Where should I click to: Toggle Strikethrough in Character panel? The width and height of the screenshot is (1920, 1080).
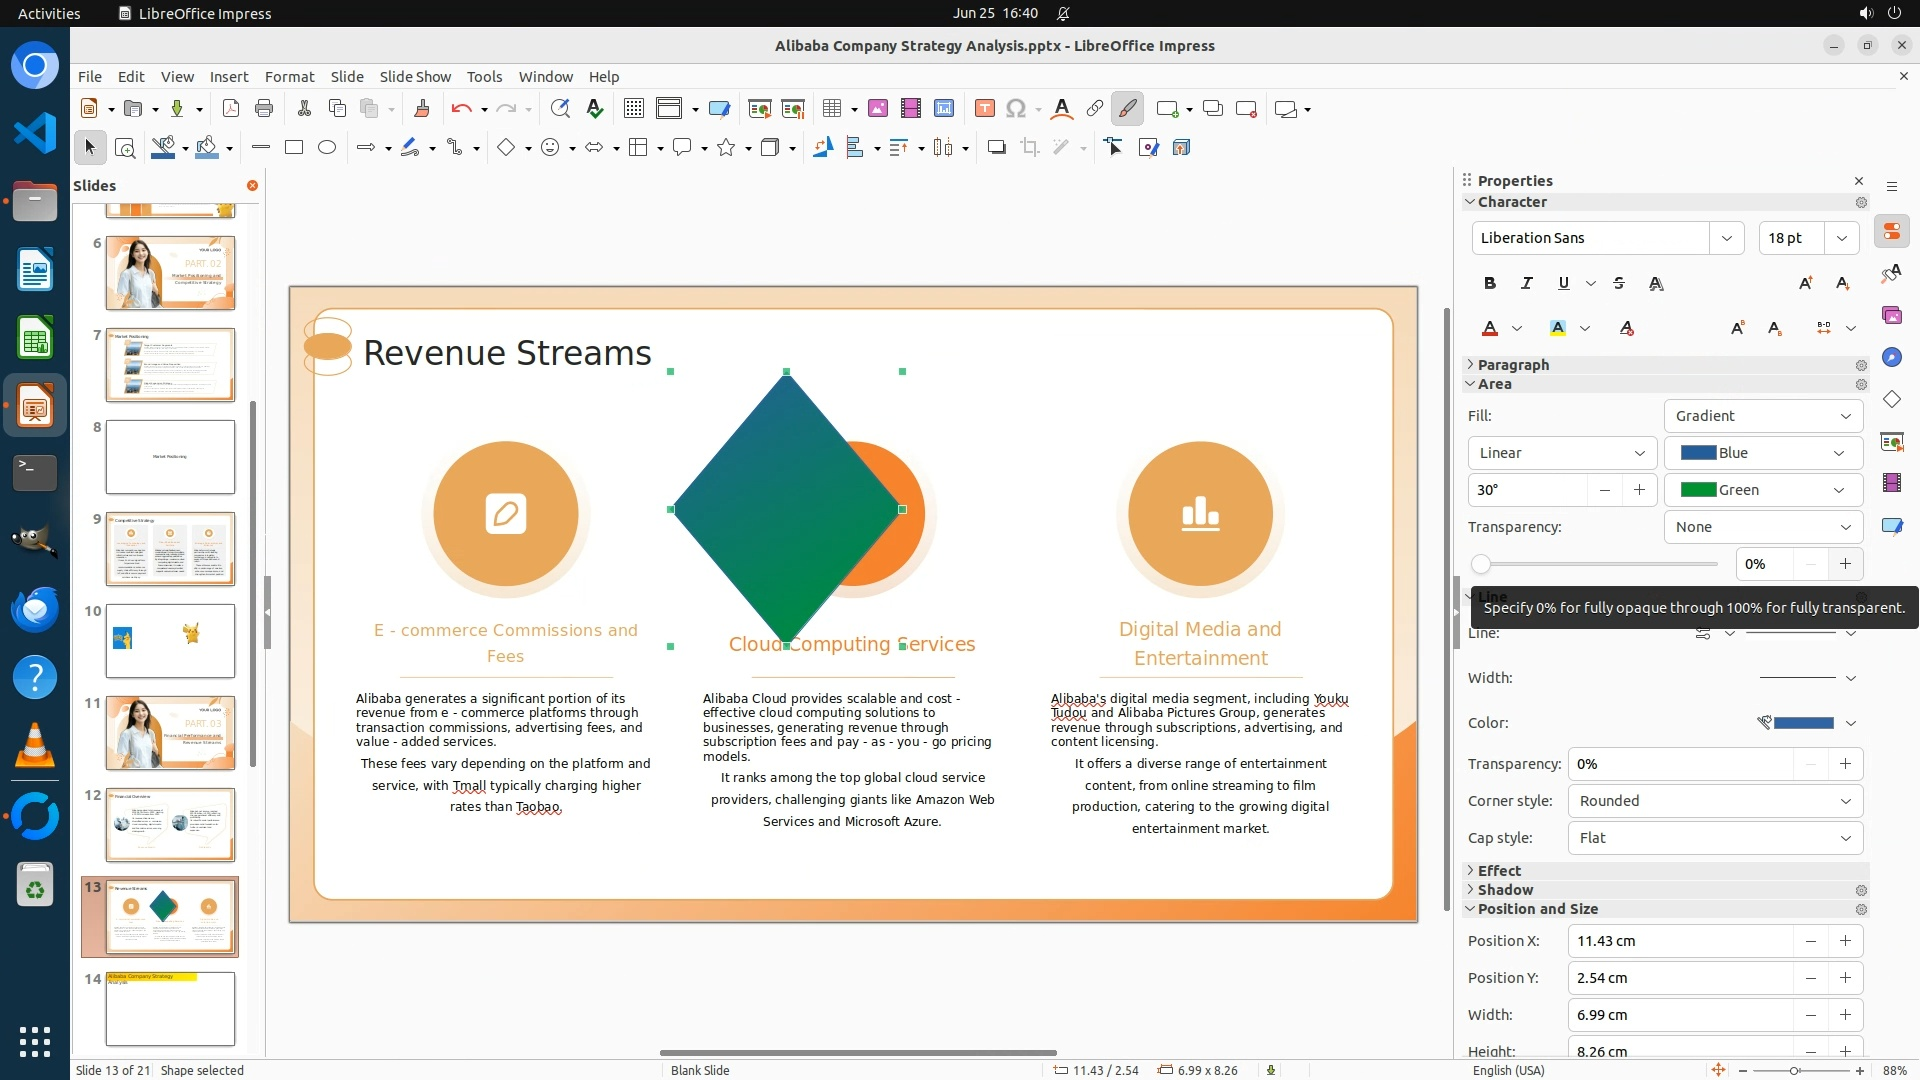click(1619, 284)
